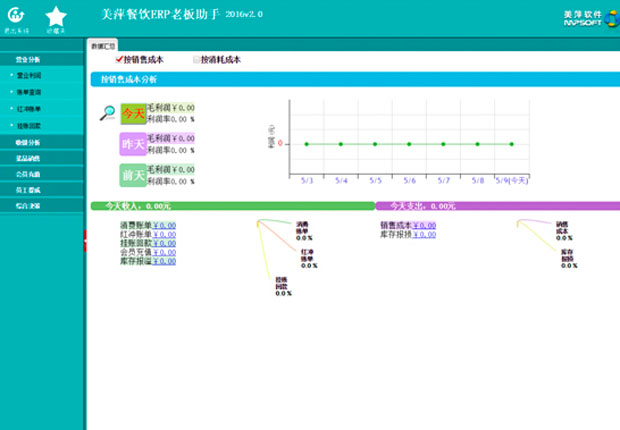Viewport: 620px width, 430px height.
Task: Uncheck the 按销售成本 checkbox
Action: coord(119,60)
